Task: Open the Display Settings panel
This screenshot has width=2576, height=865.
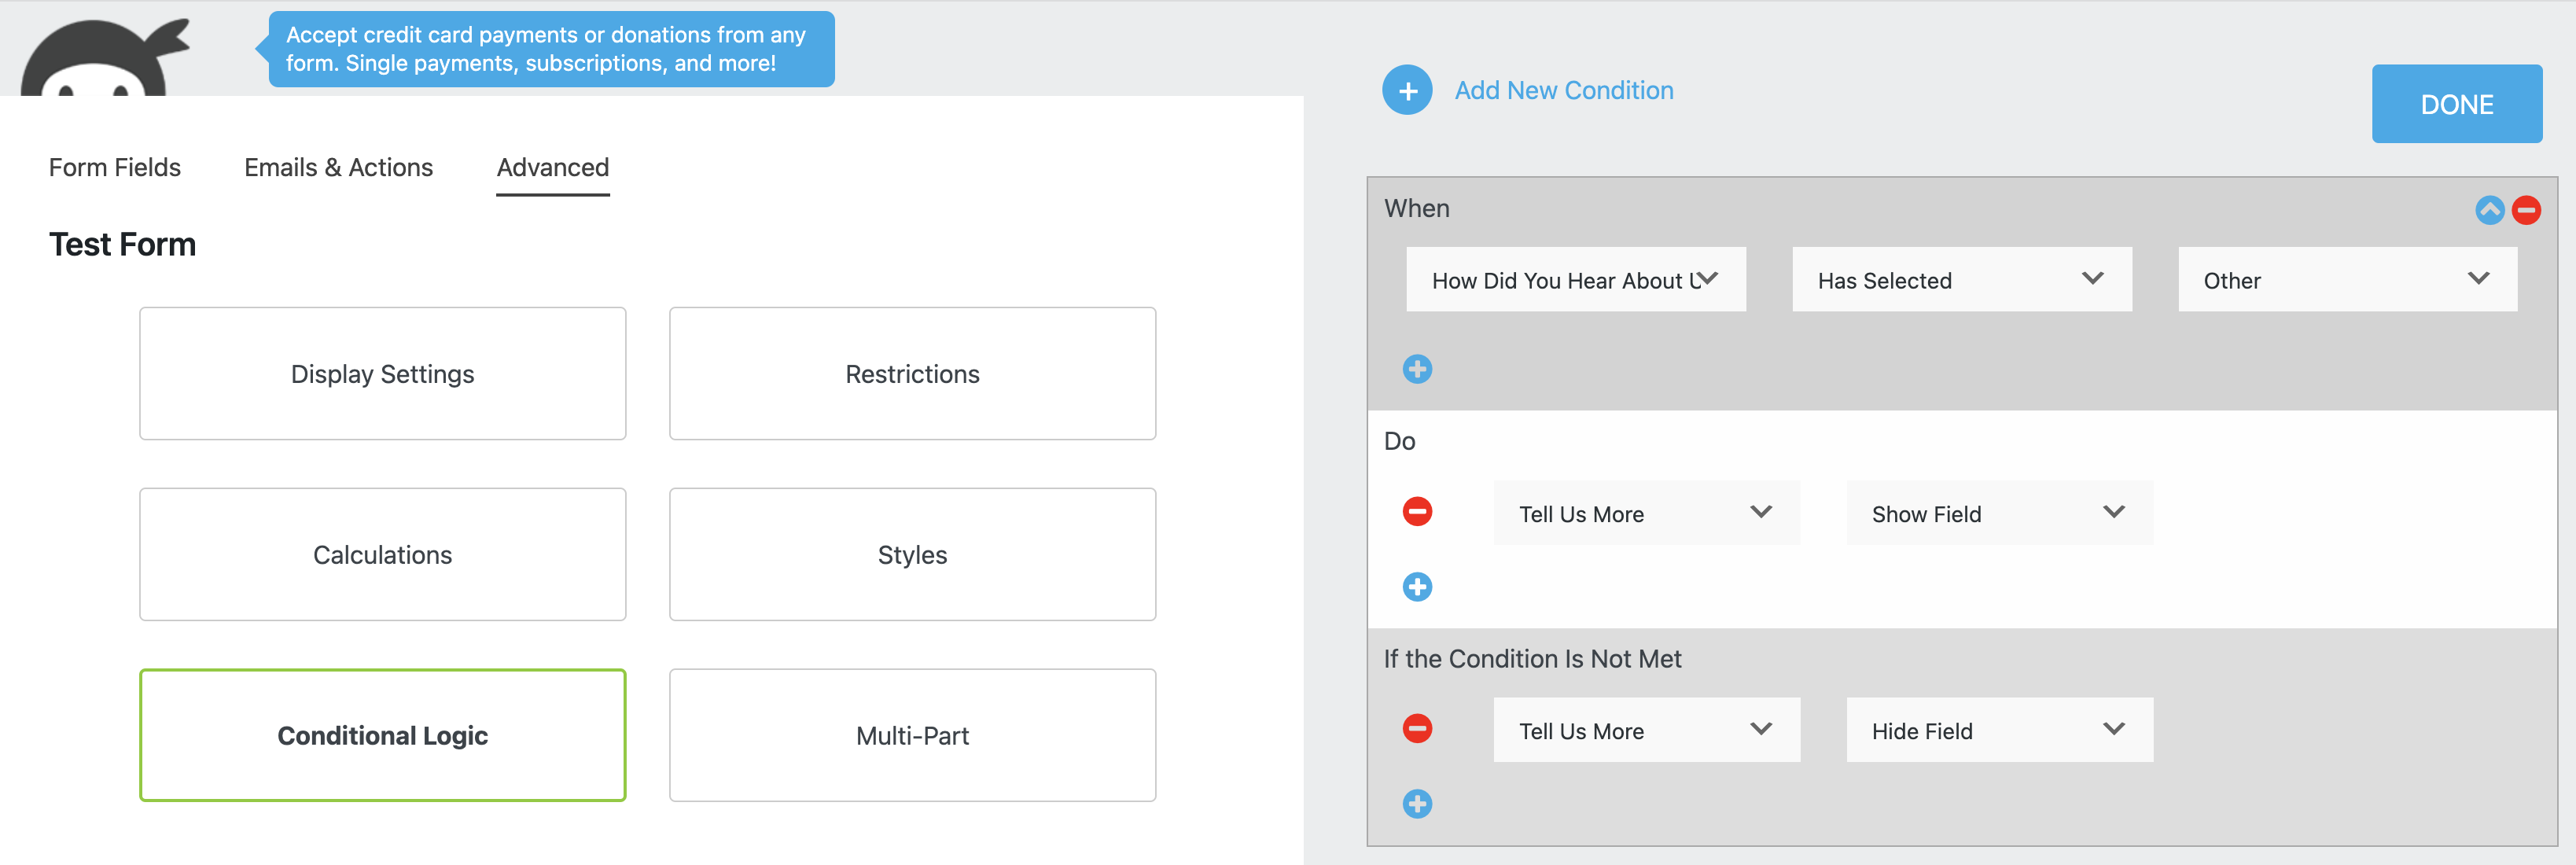Action: click(x=382, y=373)
